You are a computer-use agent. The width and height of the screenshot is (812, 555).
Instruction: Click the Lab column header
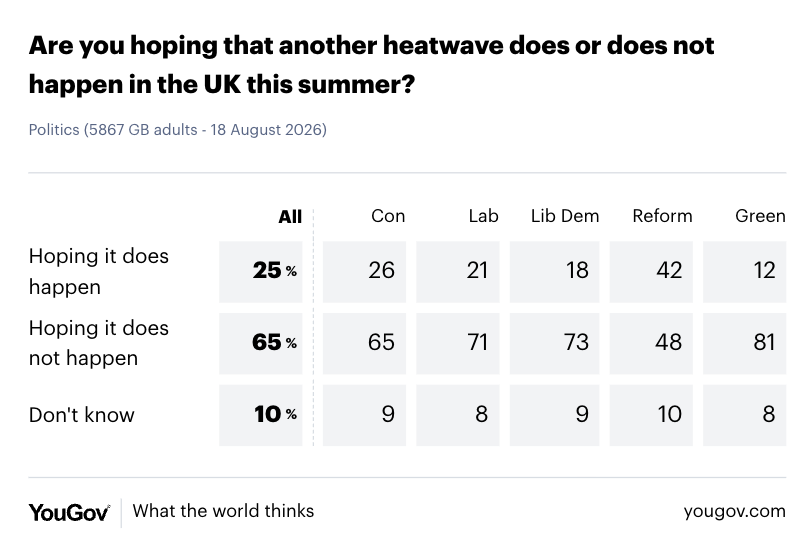pyautogui.click(x=483, y=216)
